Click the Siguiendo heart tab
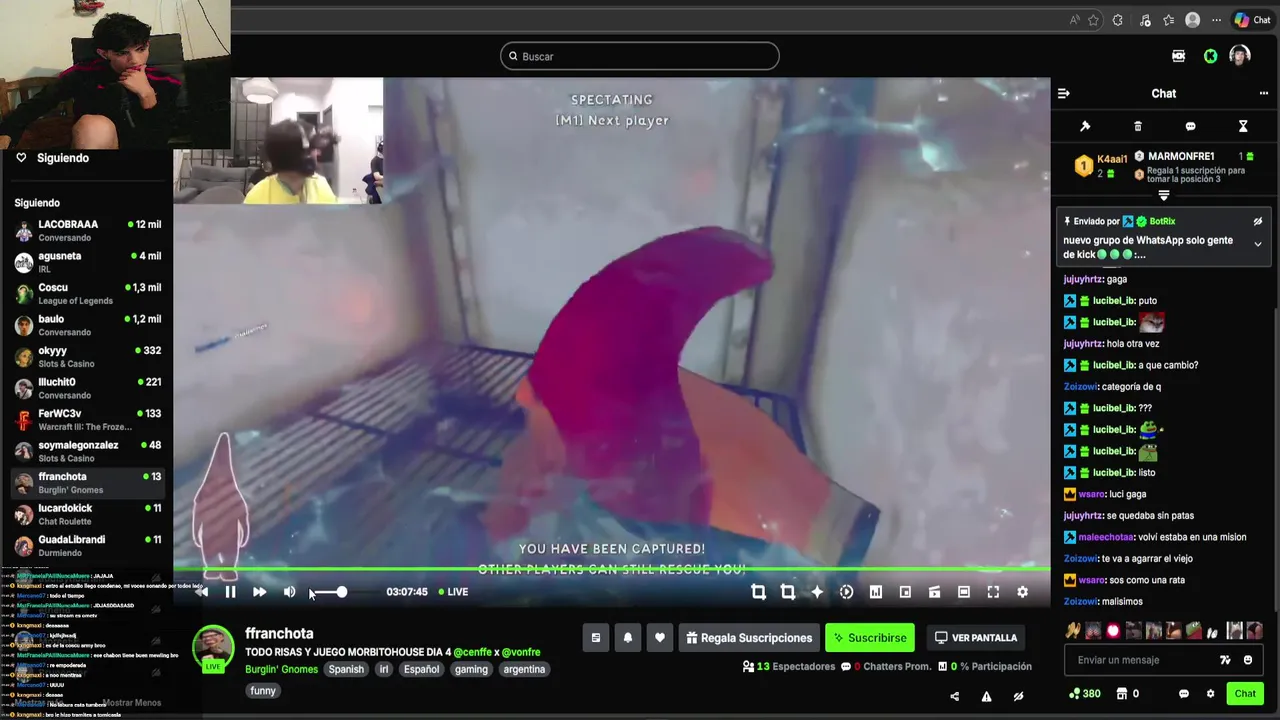 (52, 158)
